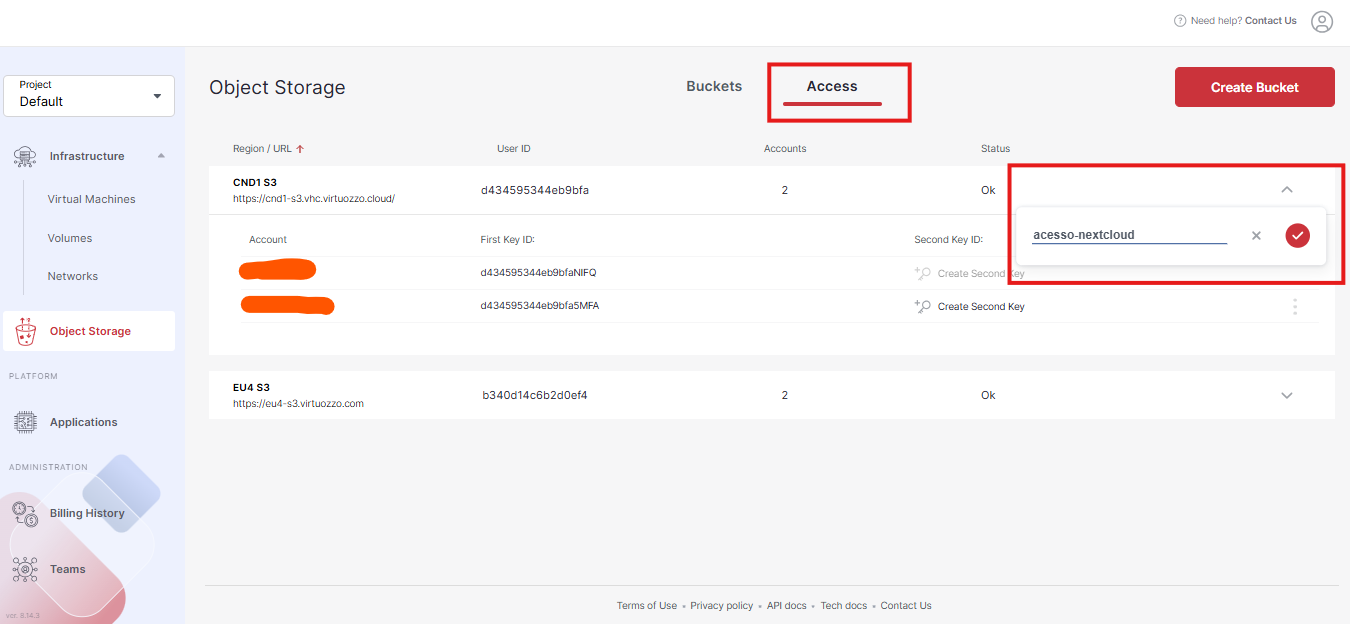
Task: Open Privacy policy footer link
Action: click(722, 605)
